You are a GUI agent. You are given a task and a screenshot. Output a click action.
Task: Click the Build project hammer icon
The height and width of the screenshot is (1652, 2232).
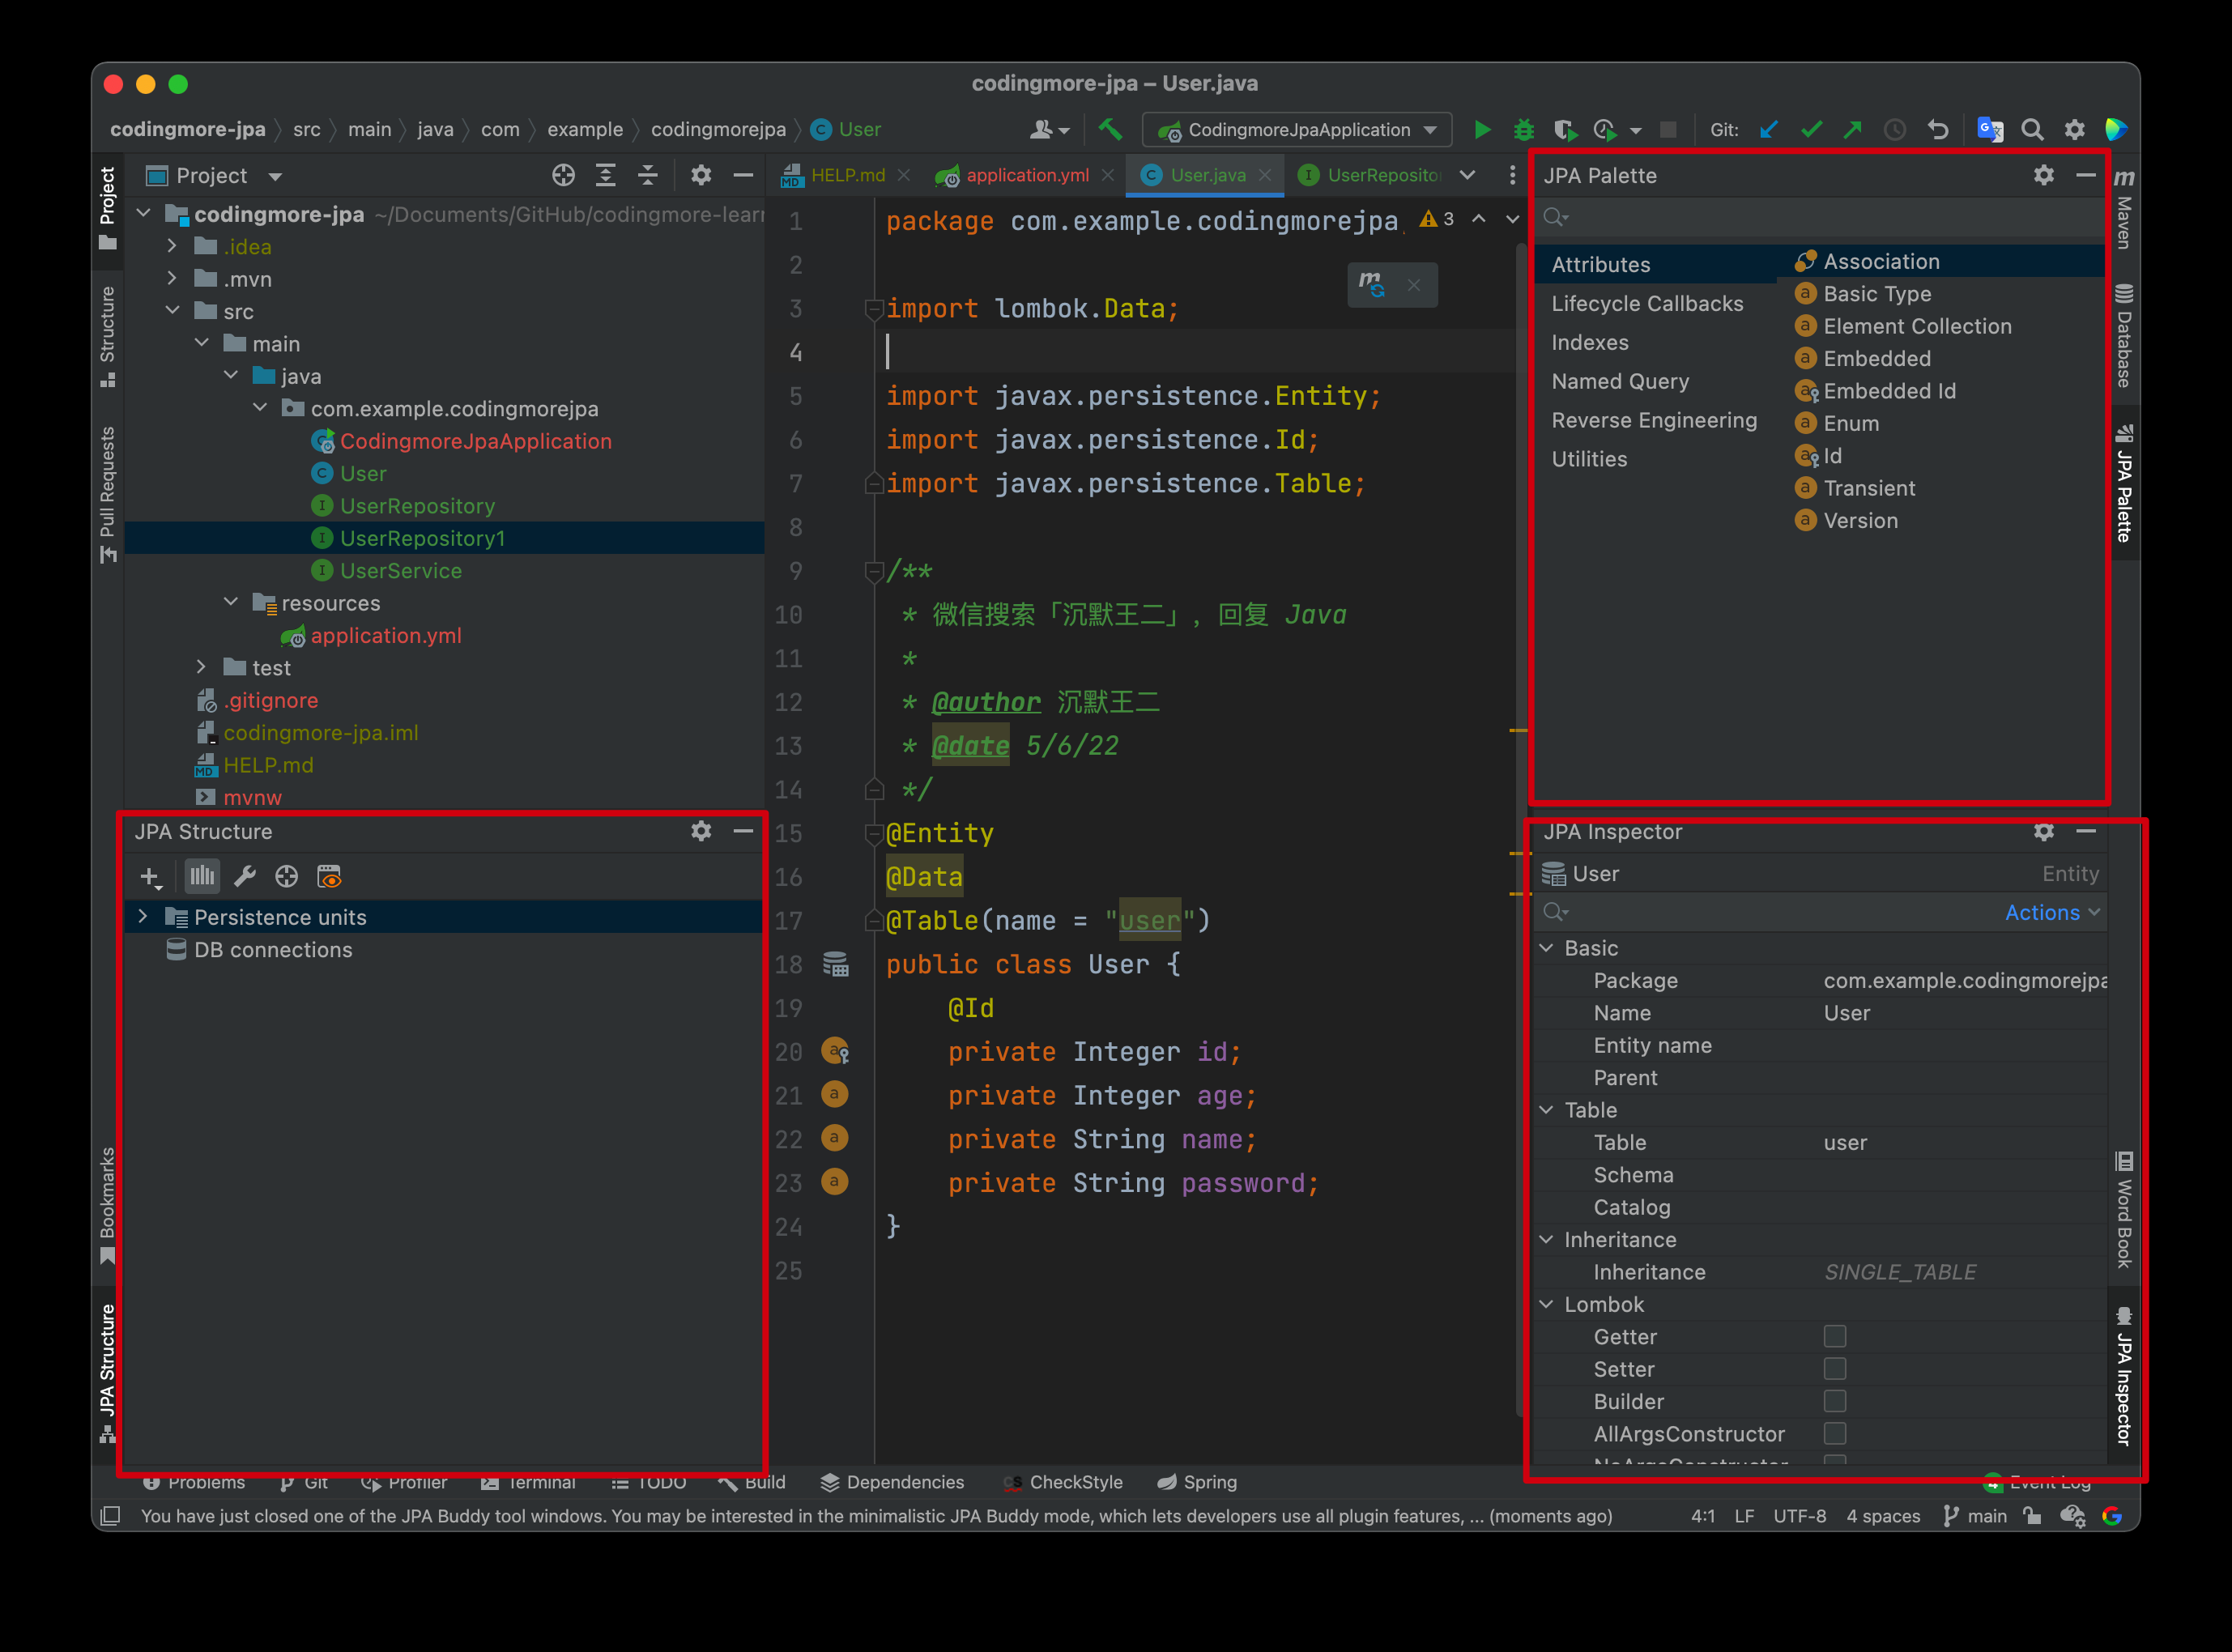[1110, 129]
